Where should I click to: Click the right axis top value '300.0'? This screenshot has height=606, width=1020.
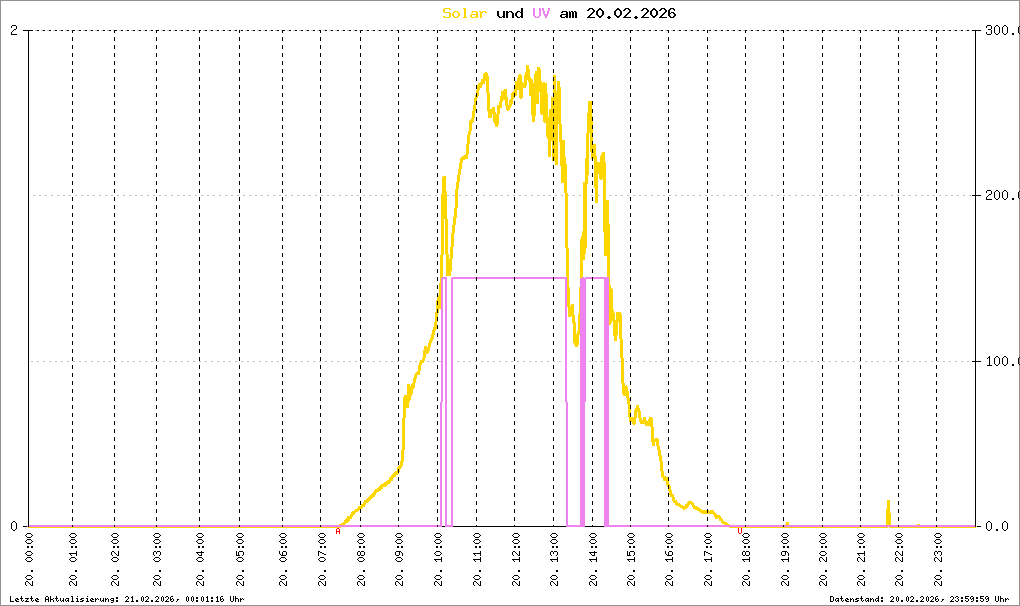1002,31
